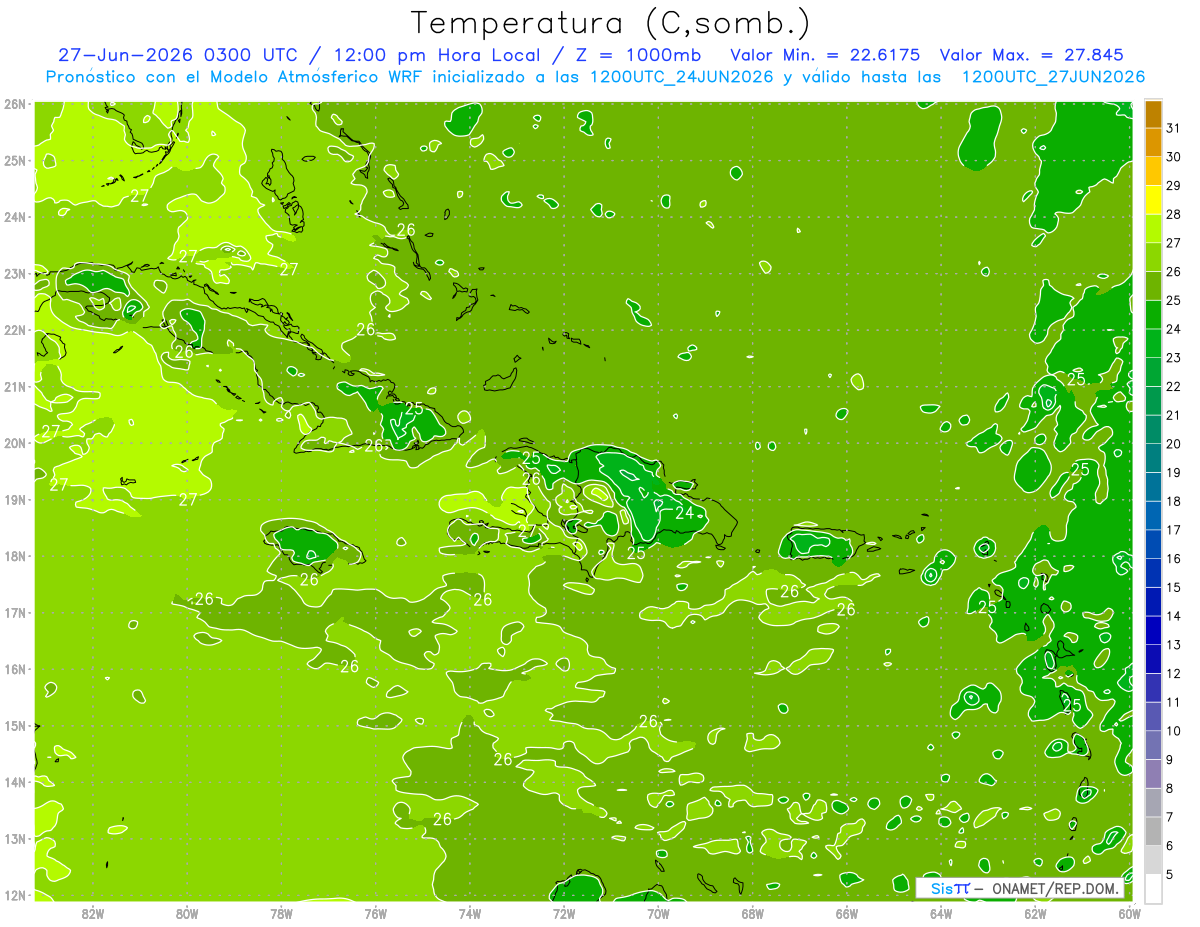Image resolution: width=1200 pixels, height=927 pixels.
Task: Click the "Temperatura (C,somb.)" map title
Action: click(x=609, y=24)
